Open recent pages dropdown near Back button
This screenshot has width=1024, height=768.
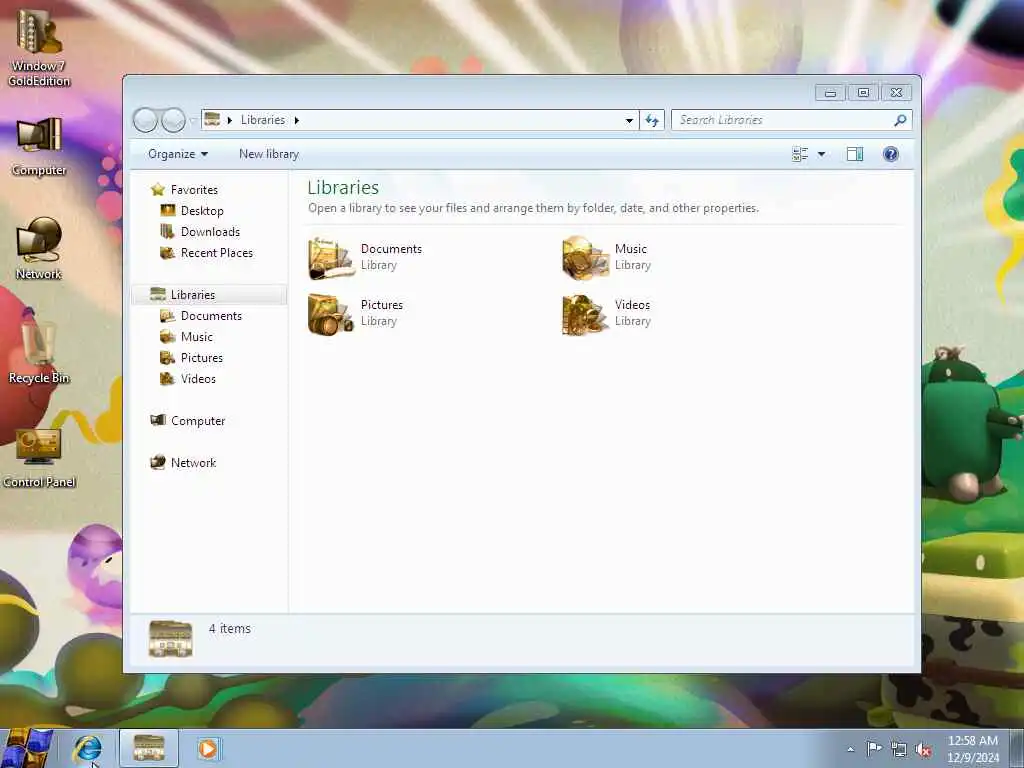[193, 120]
